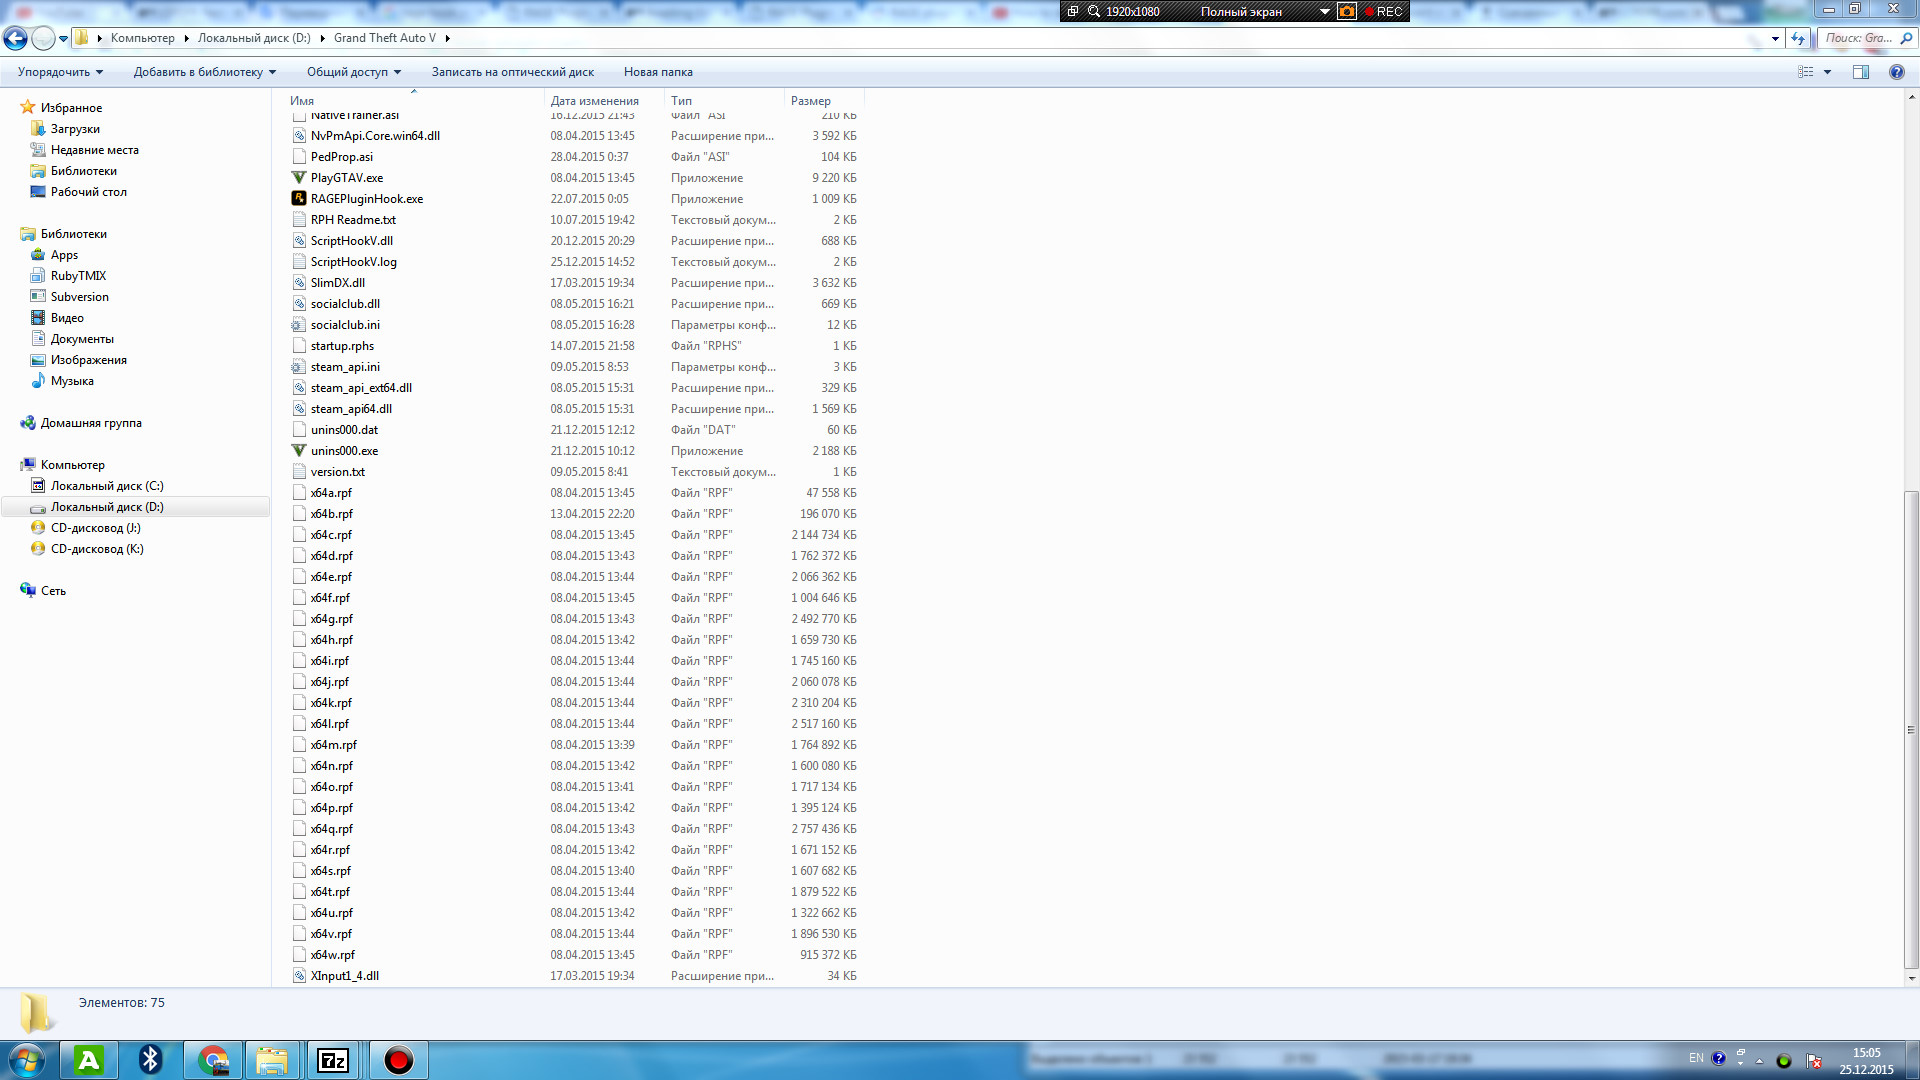Click the preview pane toggle icon

1860,72
